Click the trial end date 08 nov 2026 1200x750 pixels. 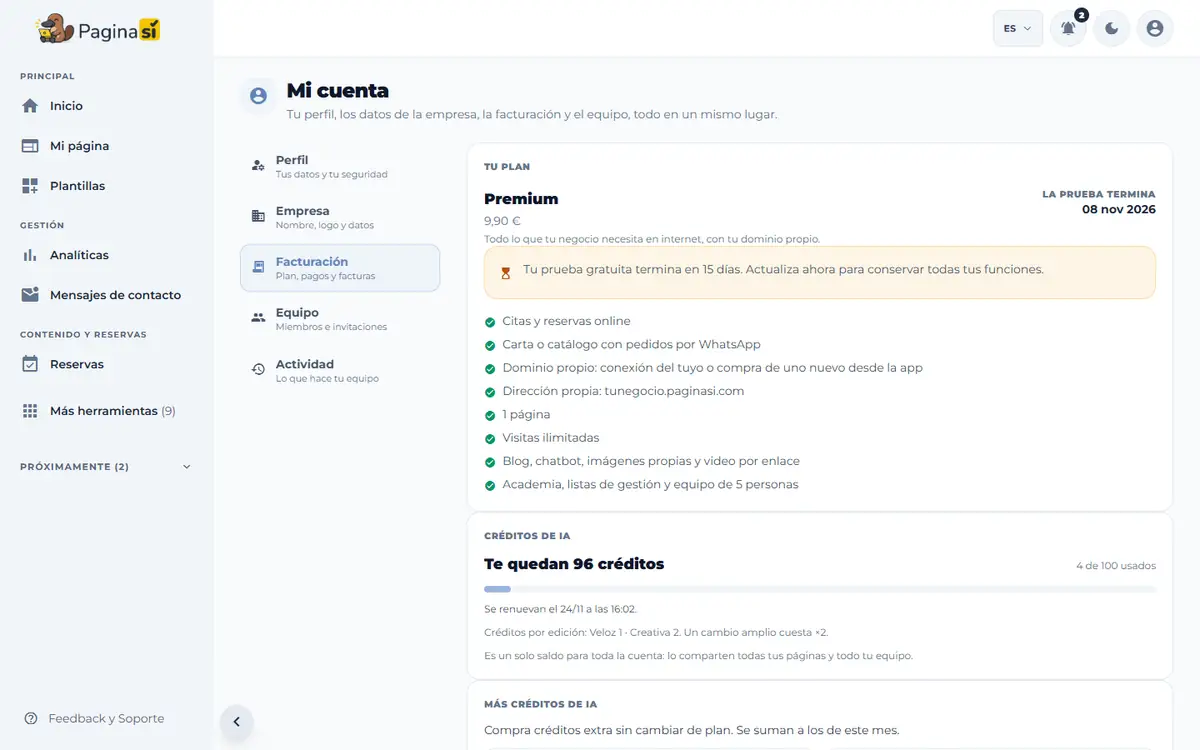point(1119,210)
